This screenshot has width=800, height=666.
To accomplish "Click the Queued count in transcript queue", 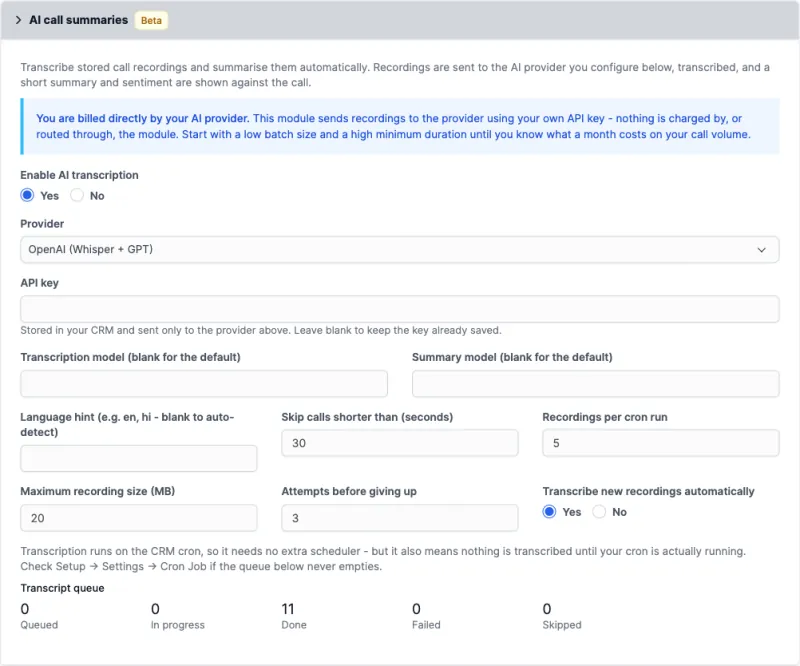I will point(25,609).
